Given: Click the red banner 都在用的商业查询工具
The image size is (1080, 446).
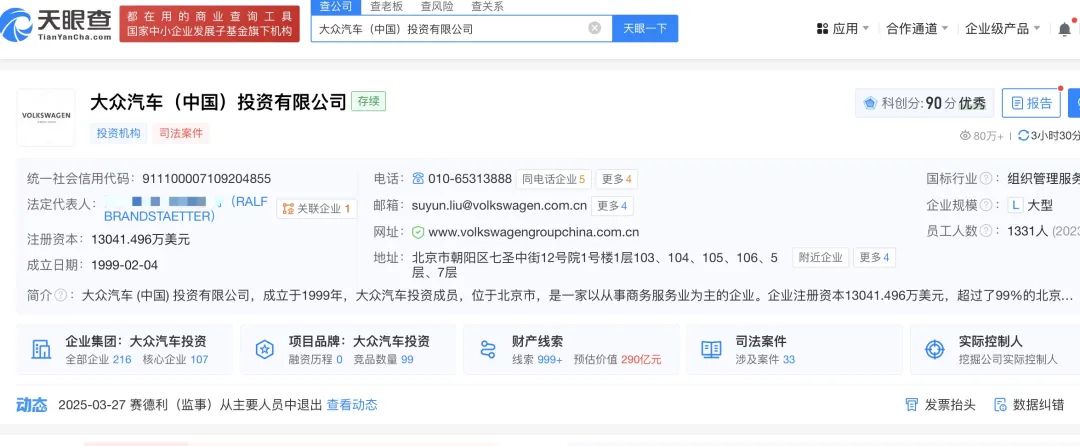Looking at the screenshot, I should click(x=209, y=24).
